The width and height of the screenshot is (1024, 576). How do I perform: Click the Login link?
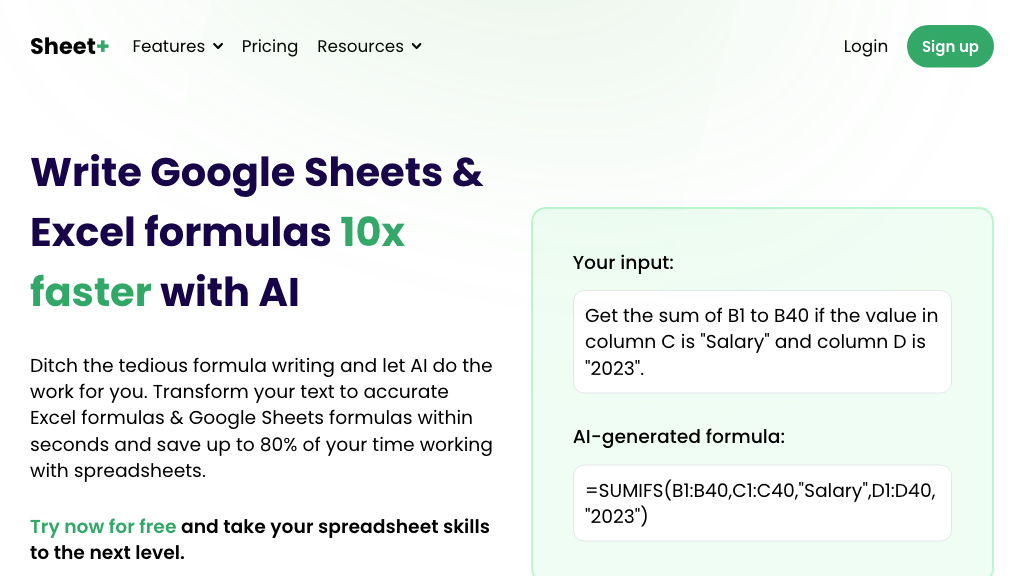click(x=865, y=46)
